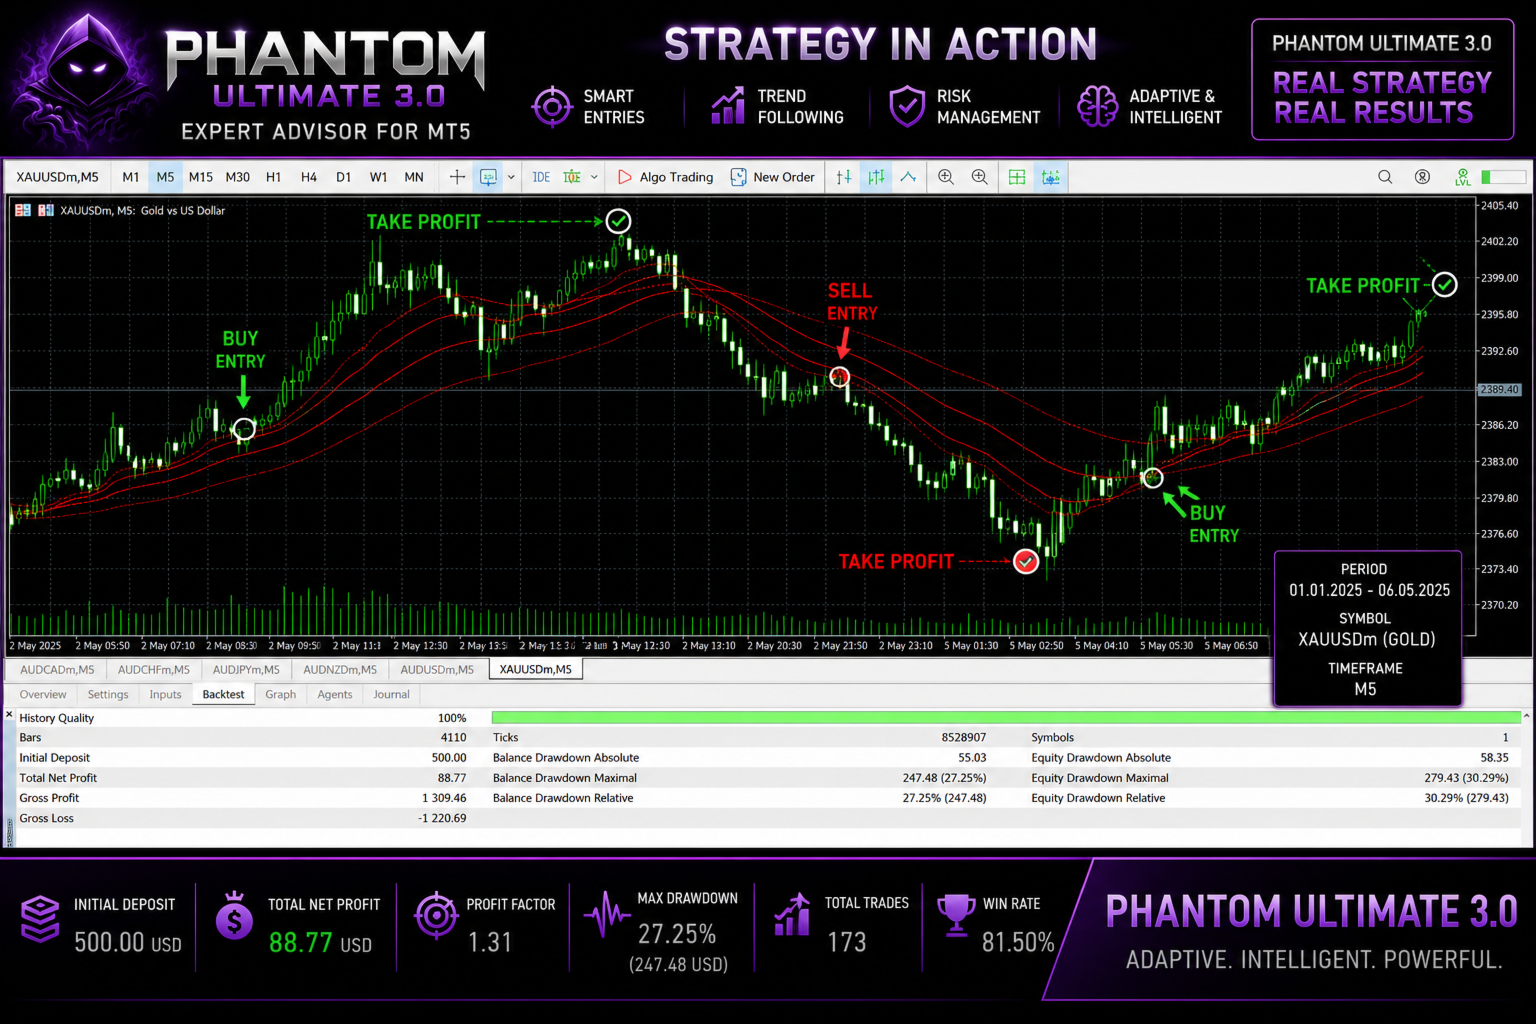Select the Ticks value 8528907
The image size is (1536, 1024).
tap(964, 738)
